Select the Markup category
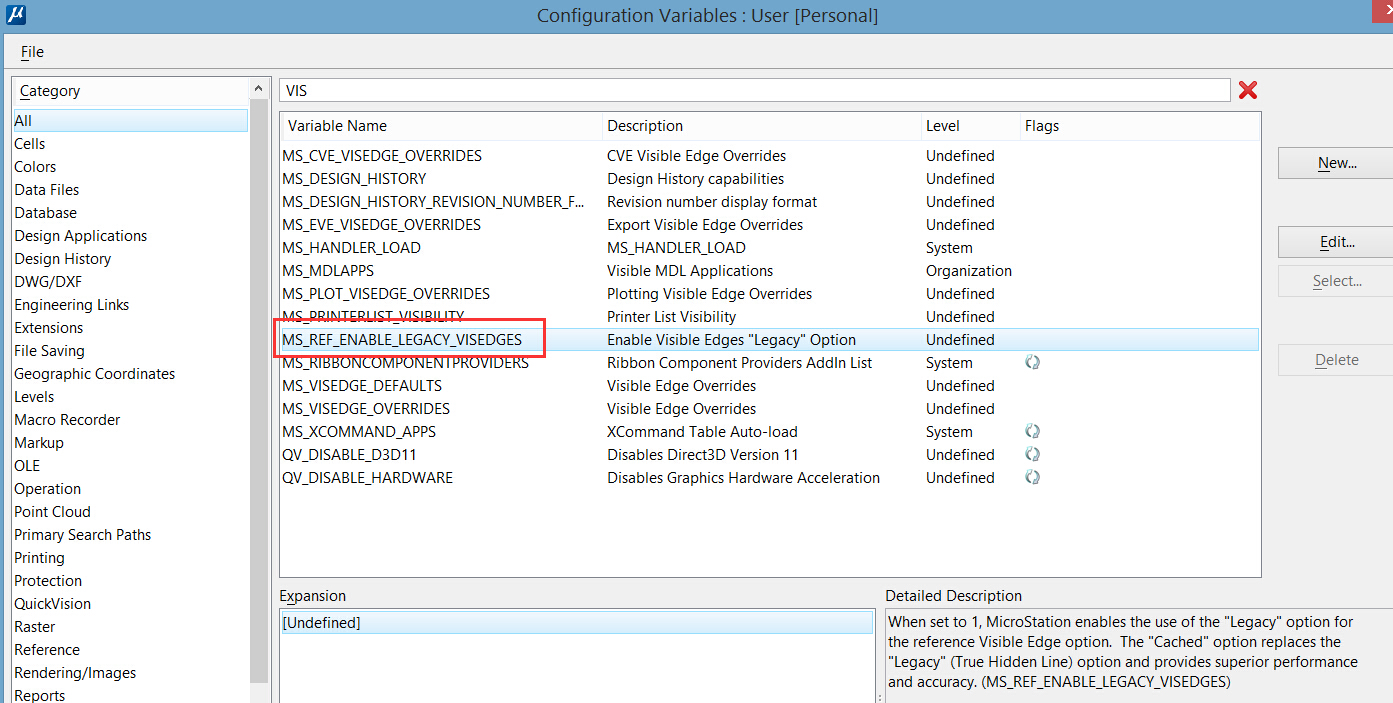 click(x=39, y=443)
